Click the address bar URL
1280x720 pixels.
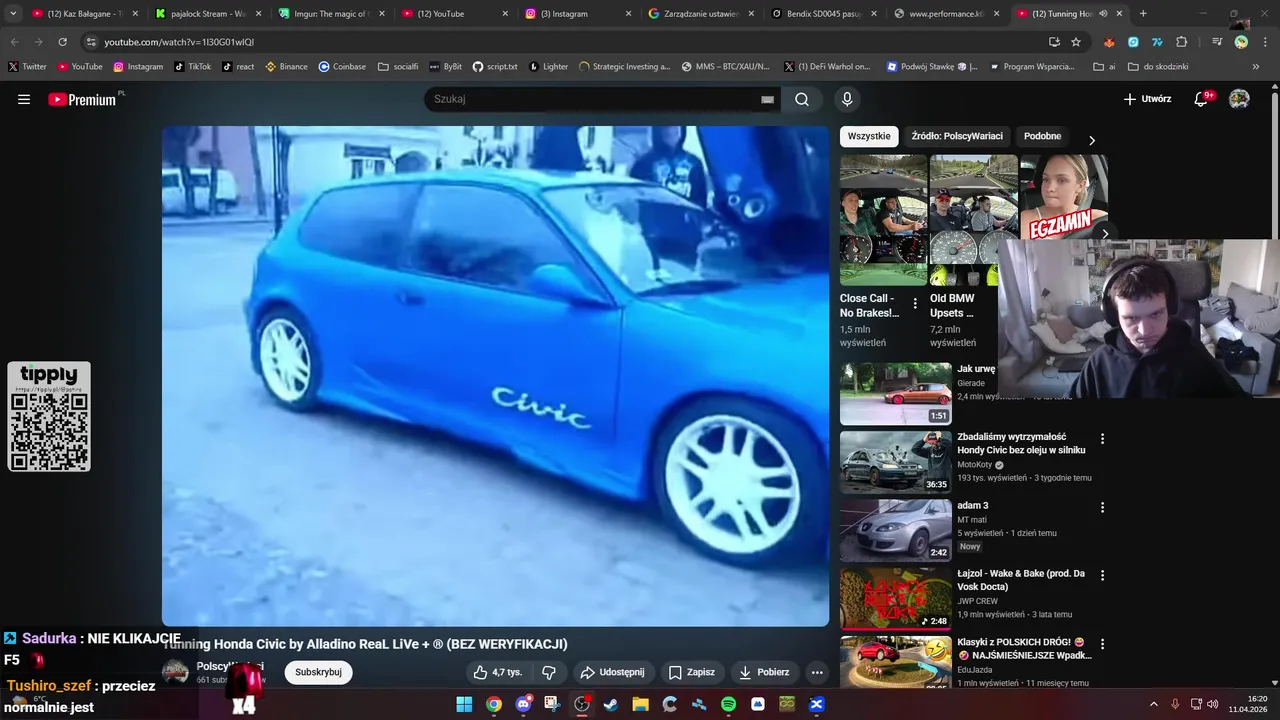[179, 42]
